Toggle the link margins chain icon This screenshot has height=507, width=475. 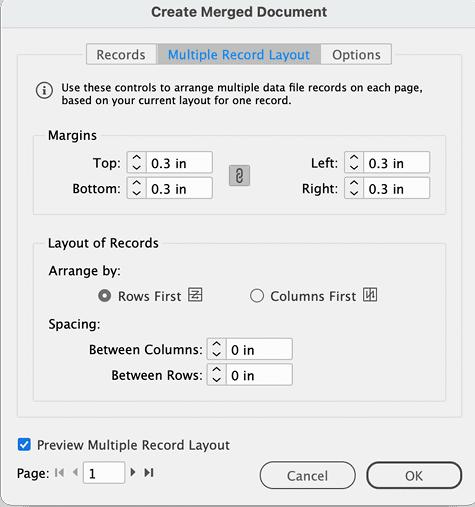click(x=239, y=176)
